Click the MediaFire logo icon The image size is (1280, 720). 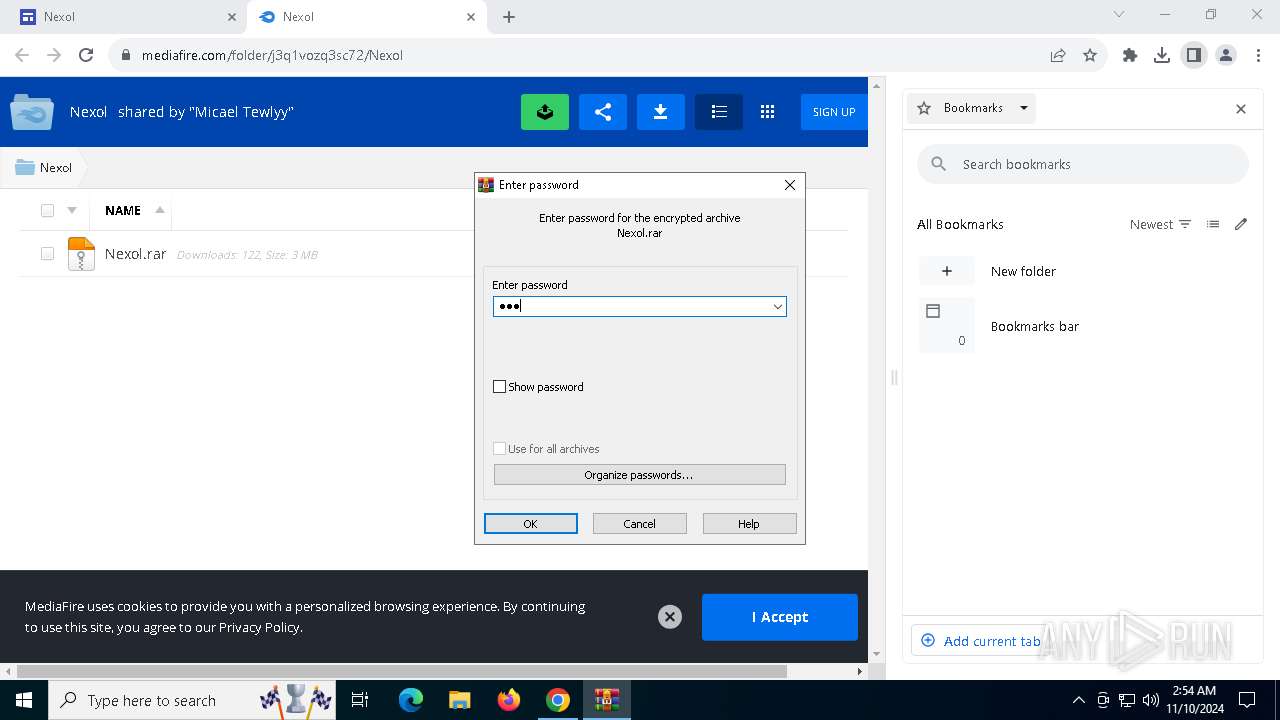point(32,112)
